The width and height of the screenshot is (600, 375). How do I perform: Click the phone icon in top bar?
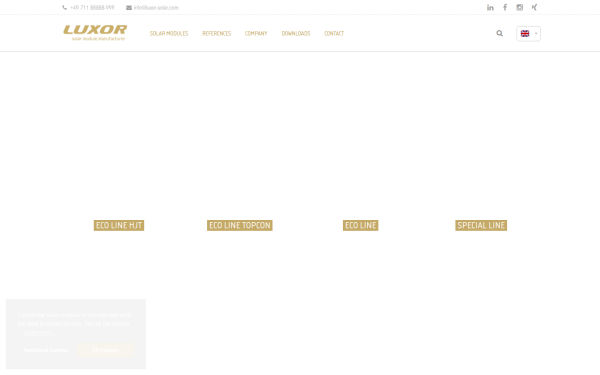coord(64,8)
